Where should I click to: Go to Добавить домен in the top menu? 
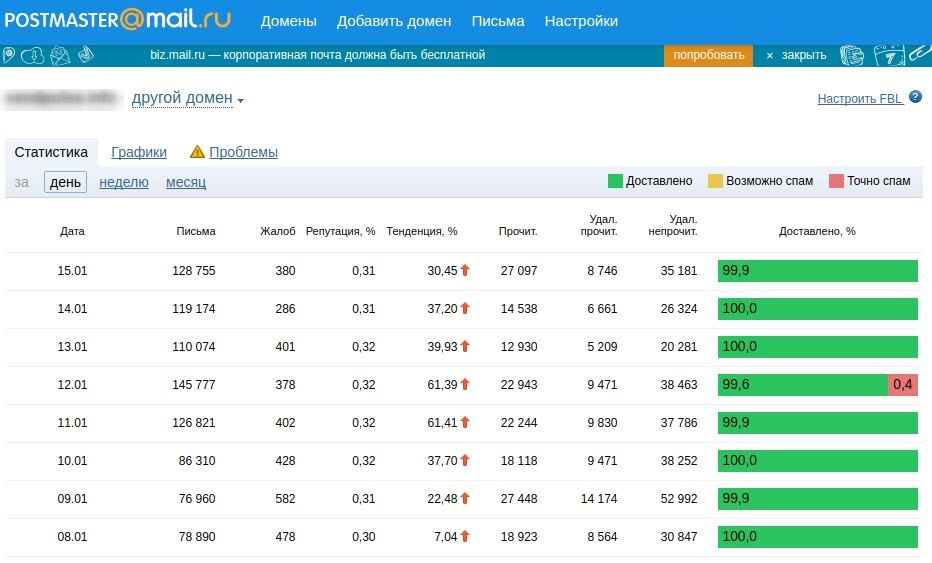point(394,21)
